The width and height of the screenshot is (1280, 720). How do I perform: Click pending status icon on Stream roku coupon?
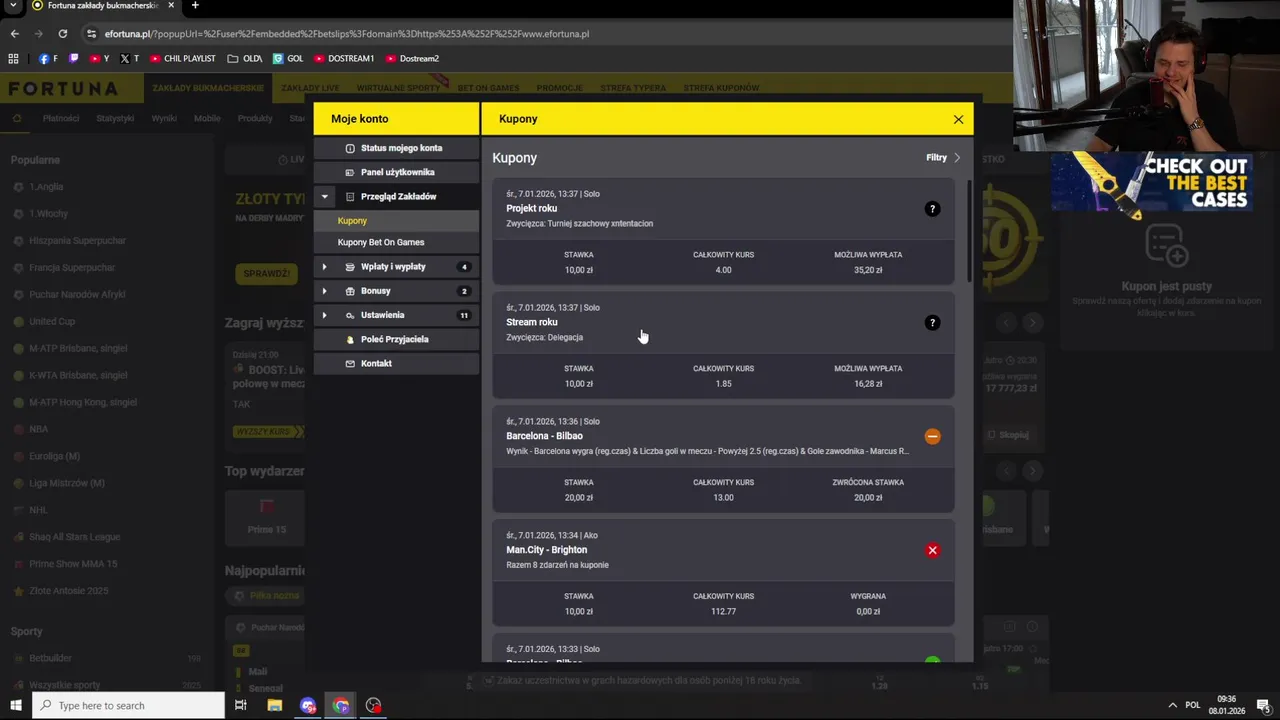coord(932,323)
